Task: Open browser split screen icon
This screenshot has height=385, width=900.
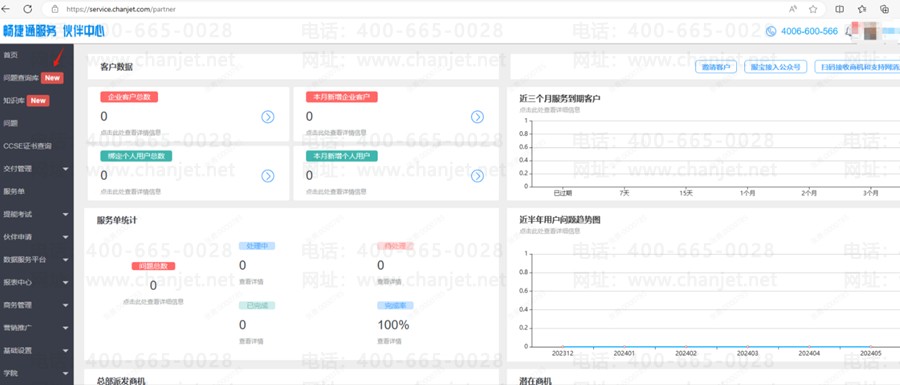Action: 839,9
